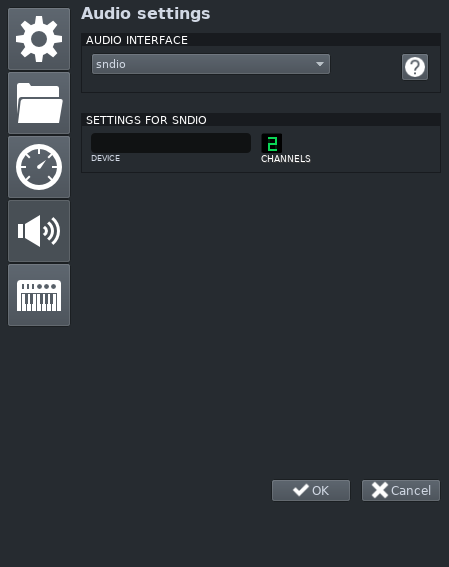This screenshot has width=449, height=567.
Task: Click the SETTINGS FOR SNDIO section header
Action: [146, 120]
